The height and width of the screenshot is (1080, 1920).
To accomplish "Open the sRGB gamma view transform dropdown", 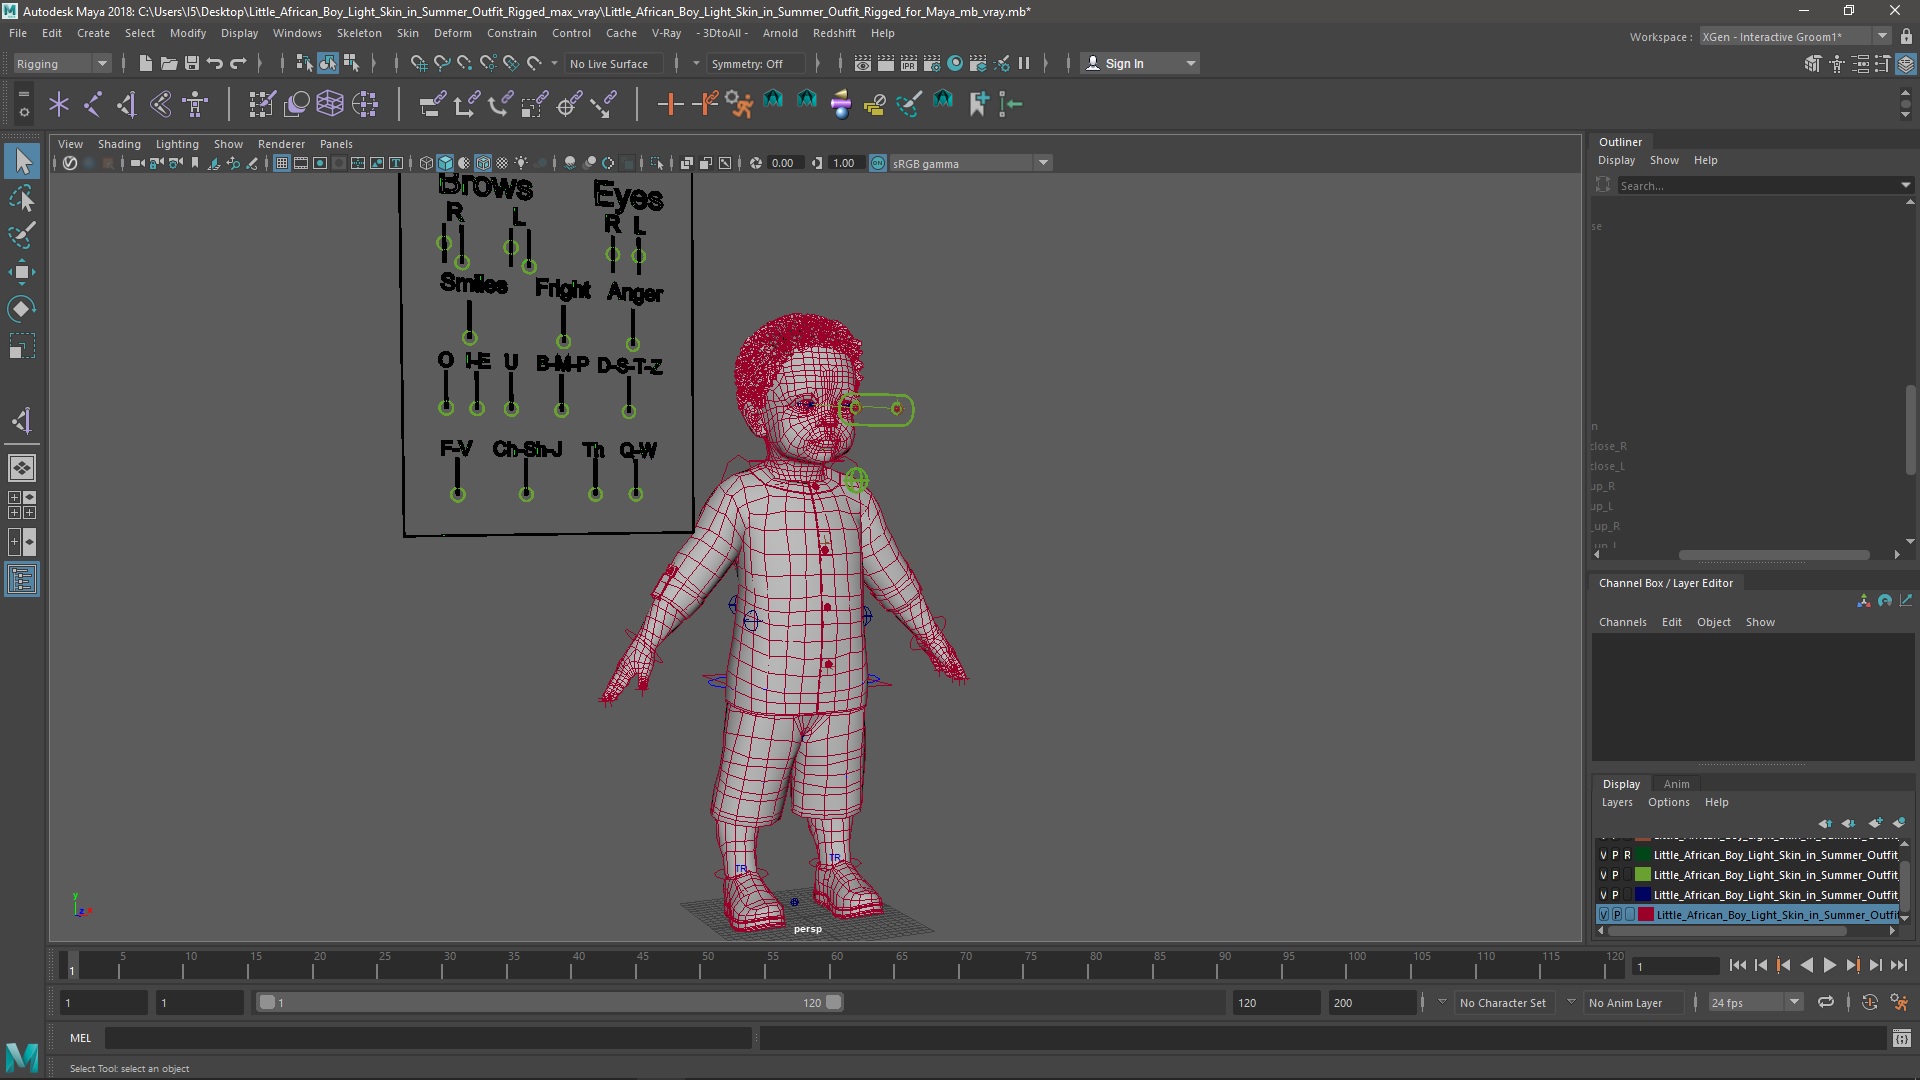I will point(970,163).
